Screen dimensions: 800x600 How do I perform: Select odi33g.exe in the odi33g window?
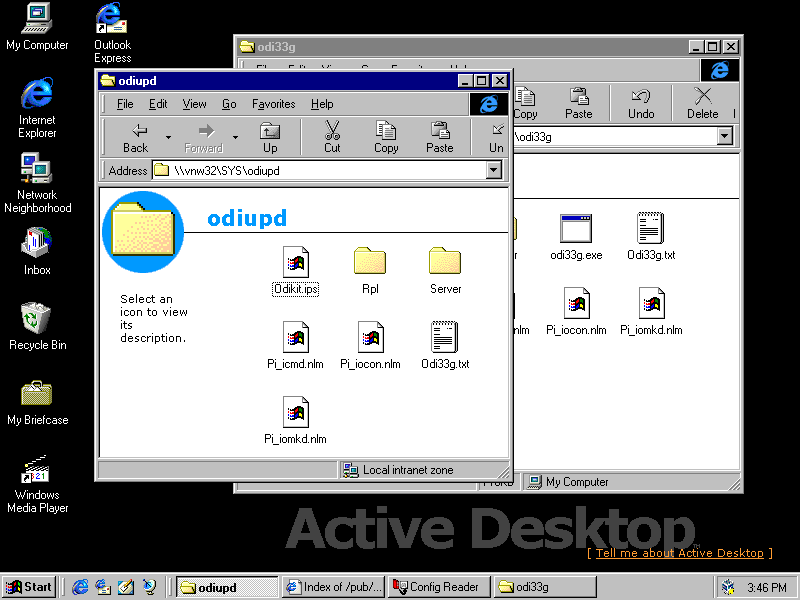coord(576,237)
